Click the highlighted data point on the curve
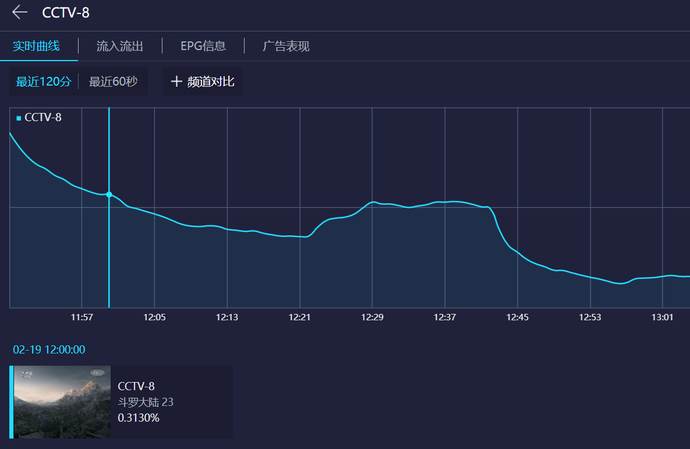 click(109, 195)
